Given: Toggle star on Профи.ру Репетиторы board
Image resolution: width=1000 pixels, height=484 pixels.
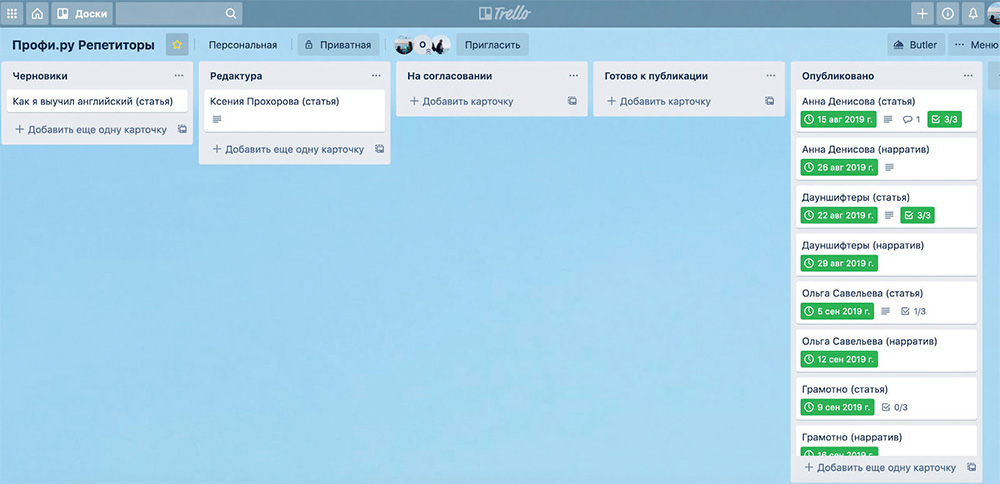Looking at the screenshot, I should 177,45.
